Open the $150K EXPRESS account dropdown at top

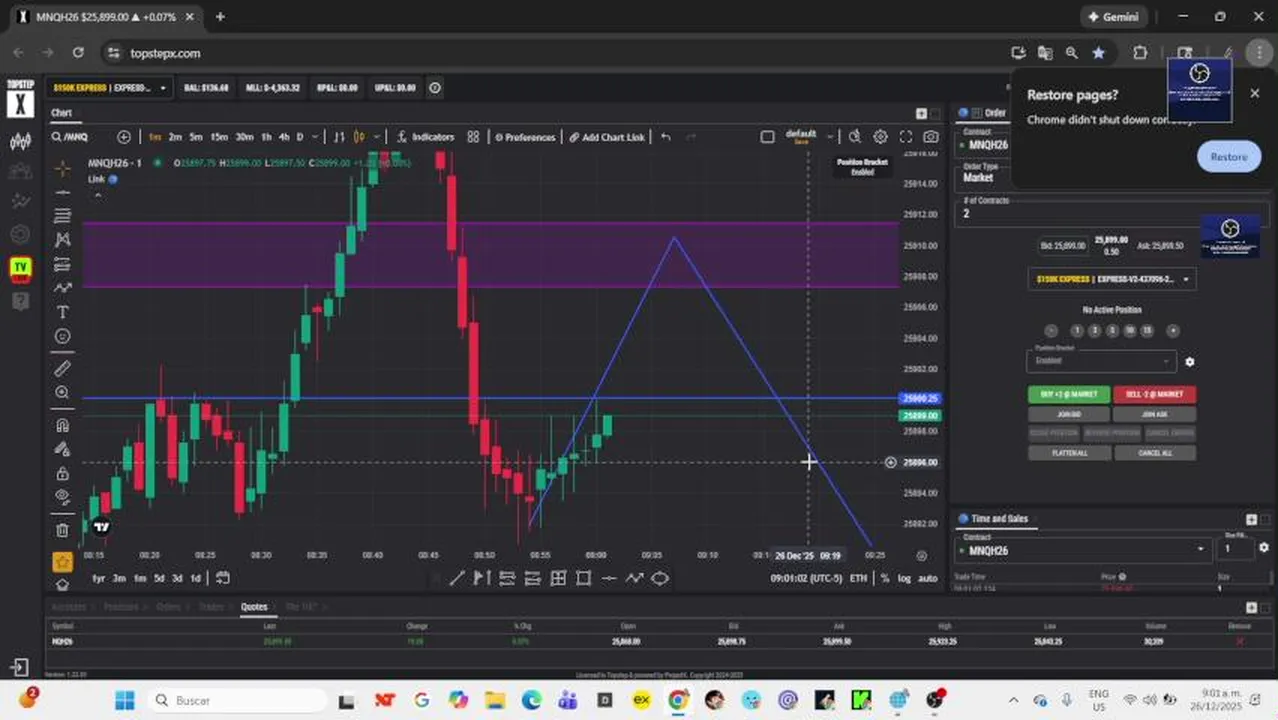[x=111, y=88]
